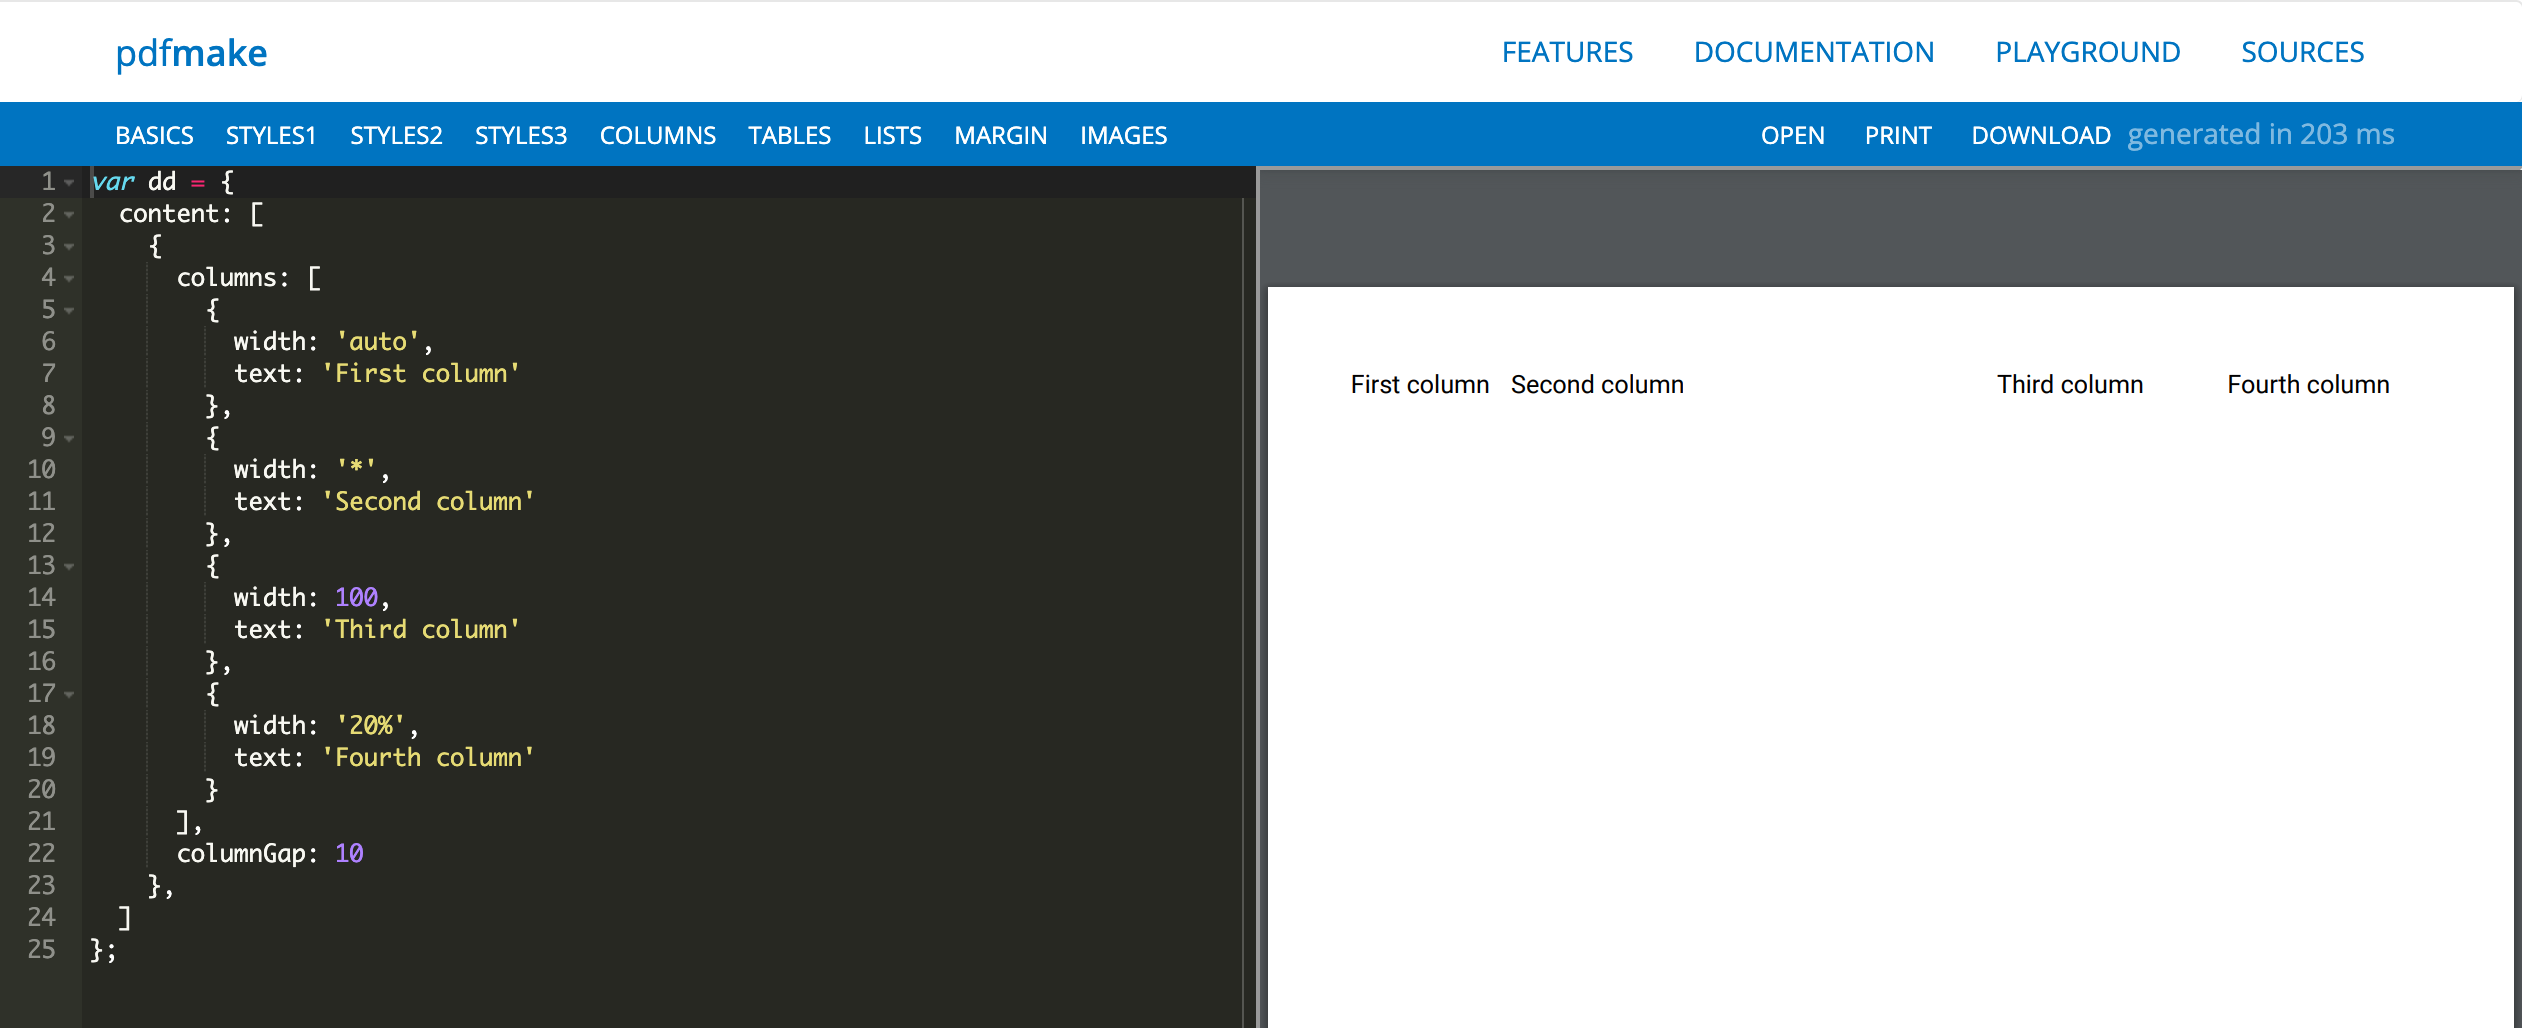Switch to the COLUMNS example

[x=658, y=135]
